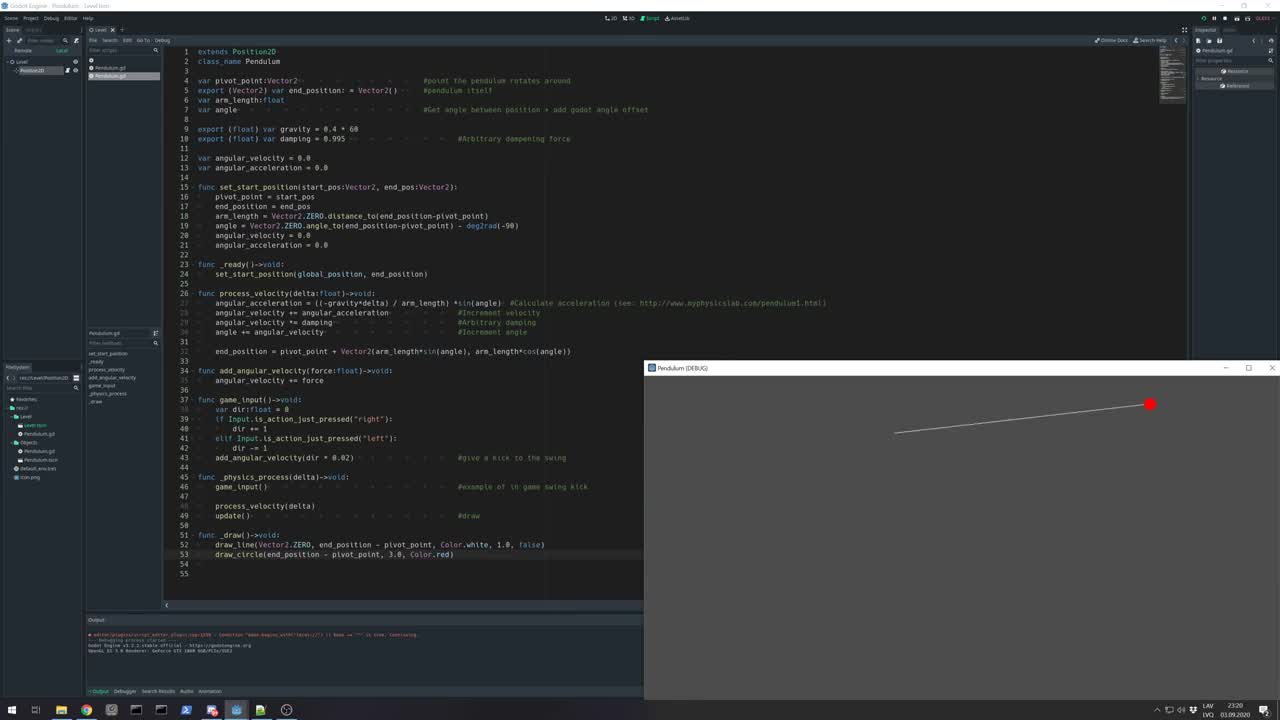Toggle FileSystem split mode icon

coord(76,378)
